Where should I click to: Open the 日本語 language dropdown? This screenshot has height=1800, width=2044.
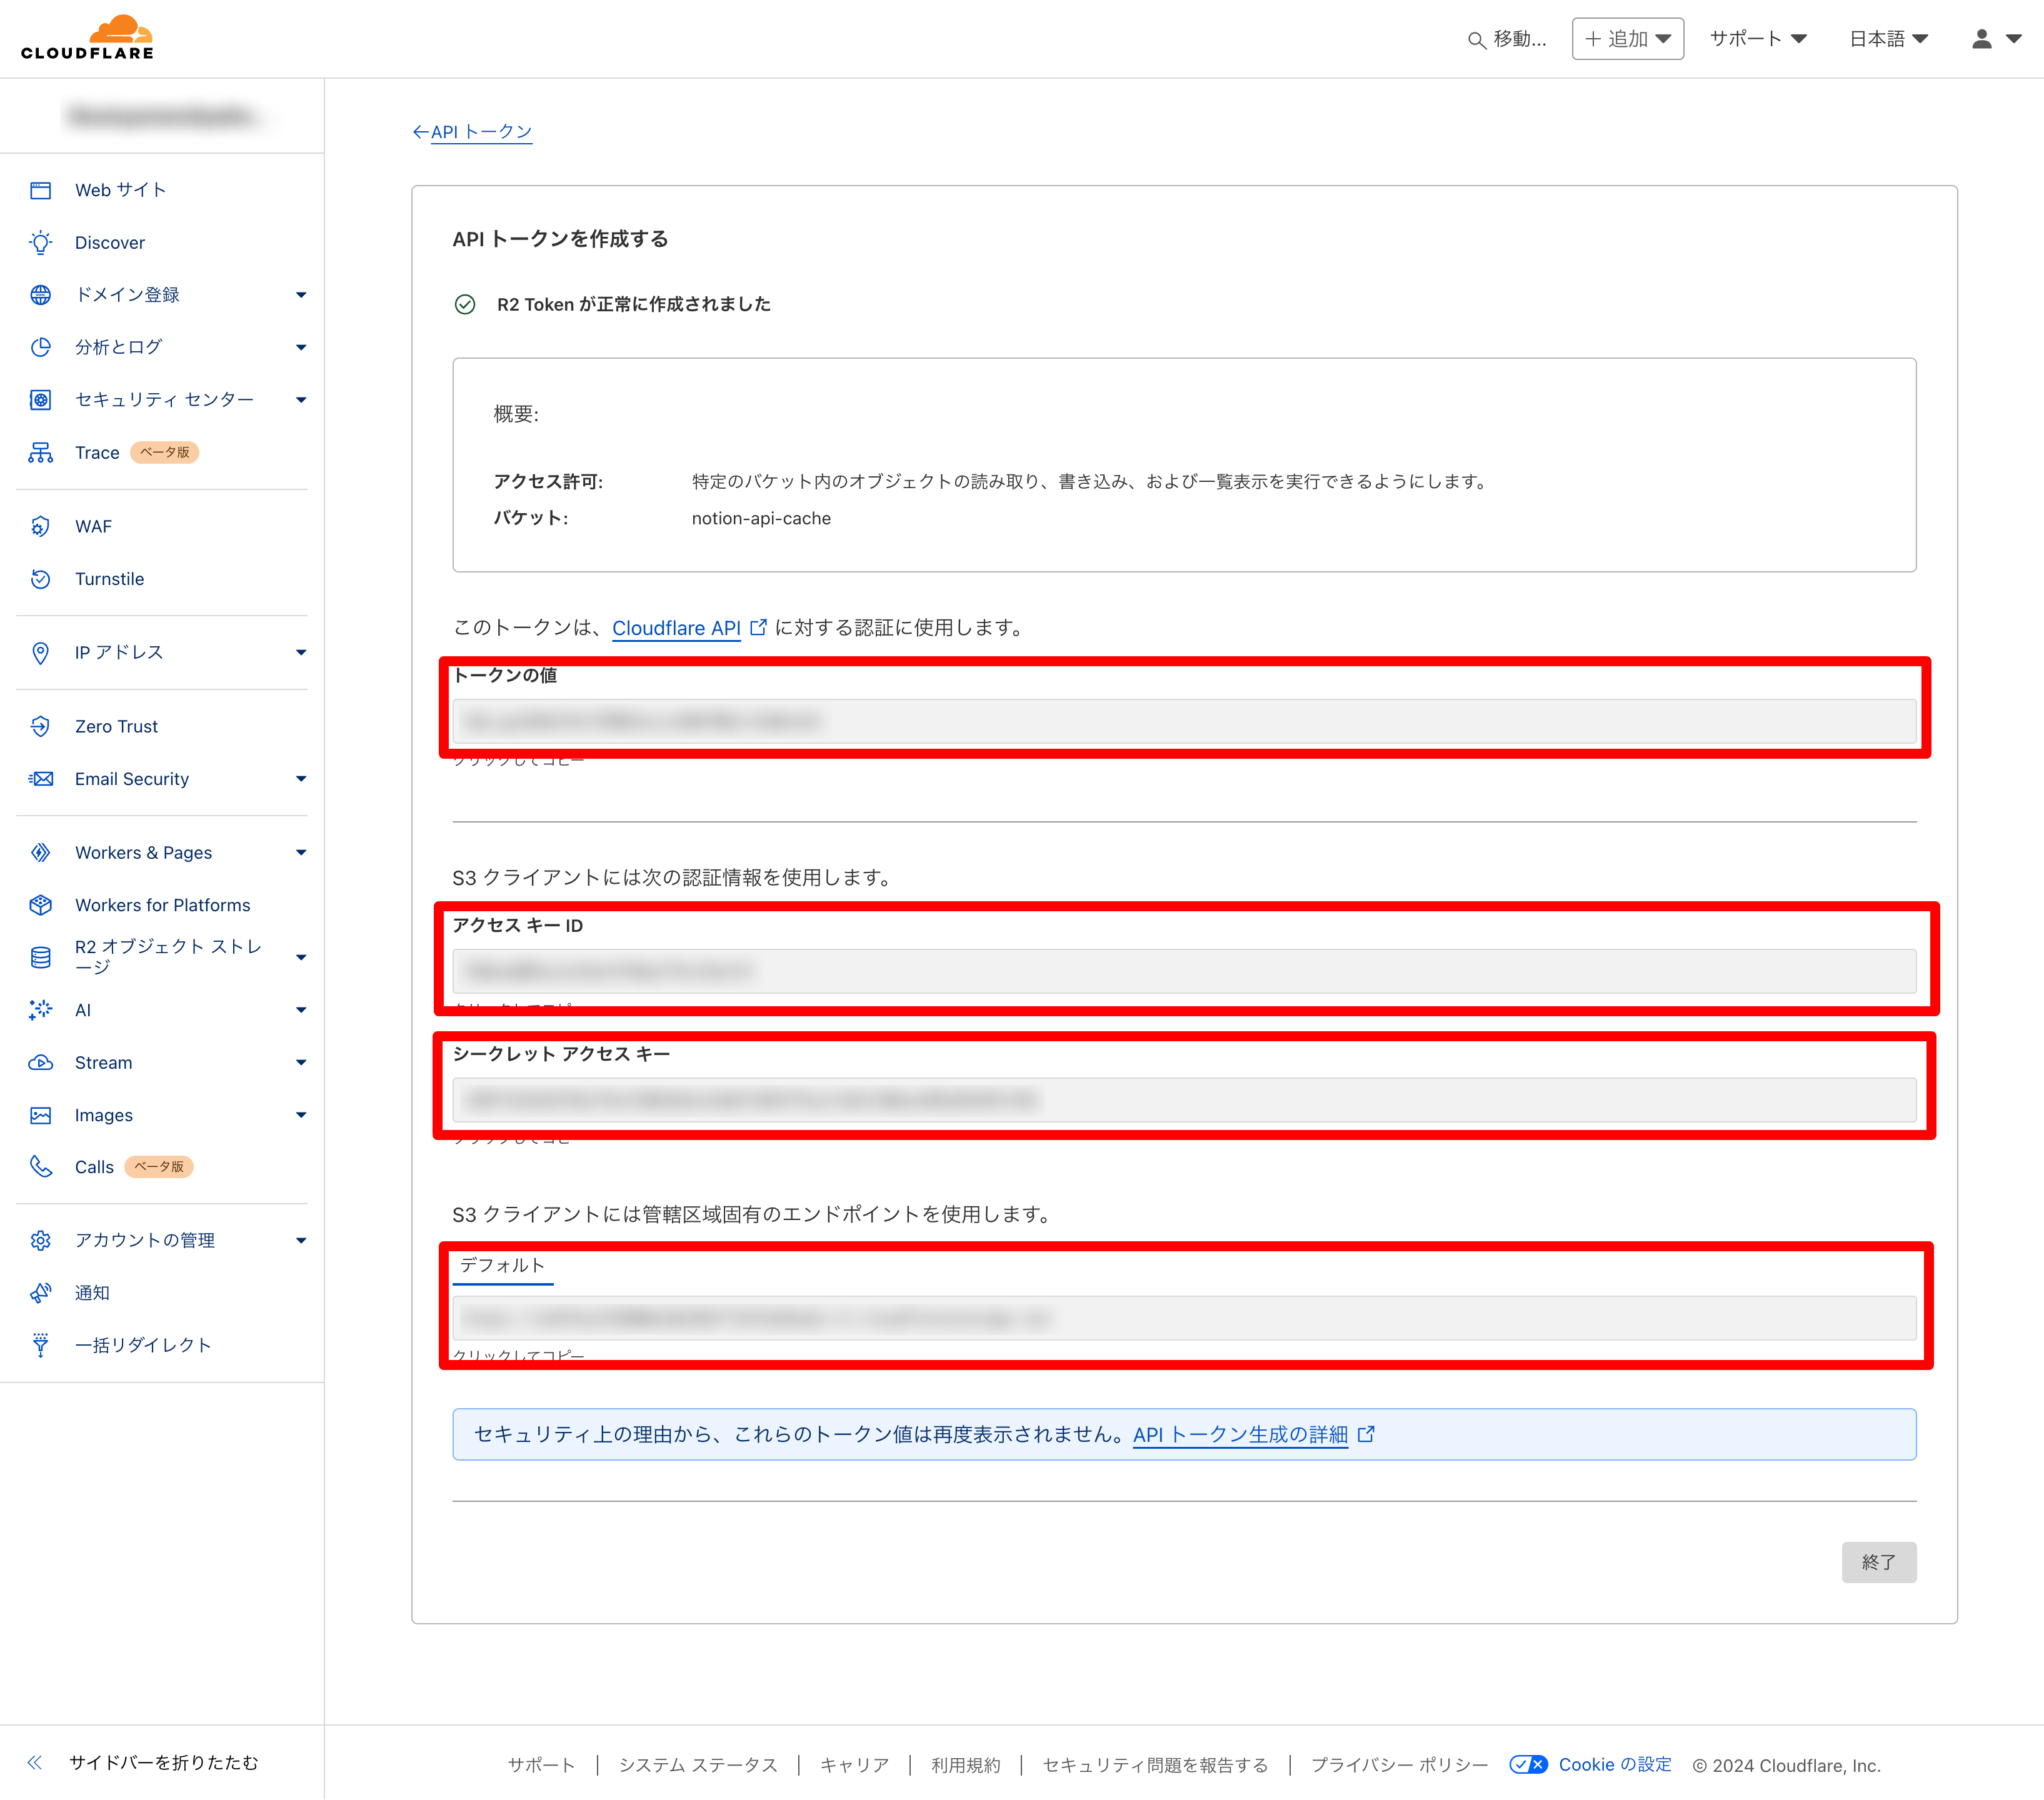[x=1888, y=39]
